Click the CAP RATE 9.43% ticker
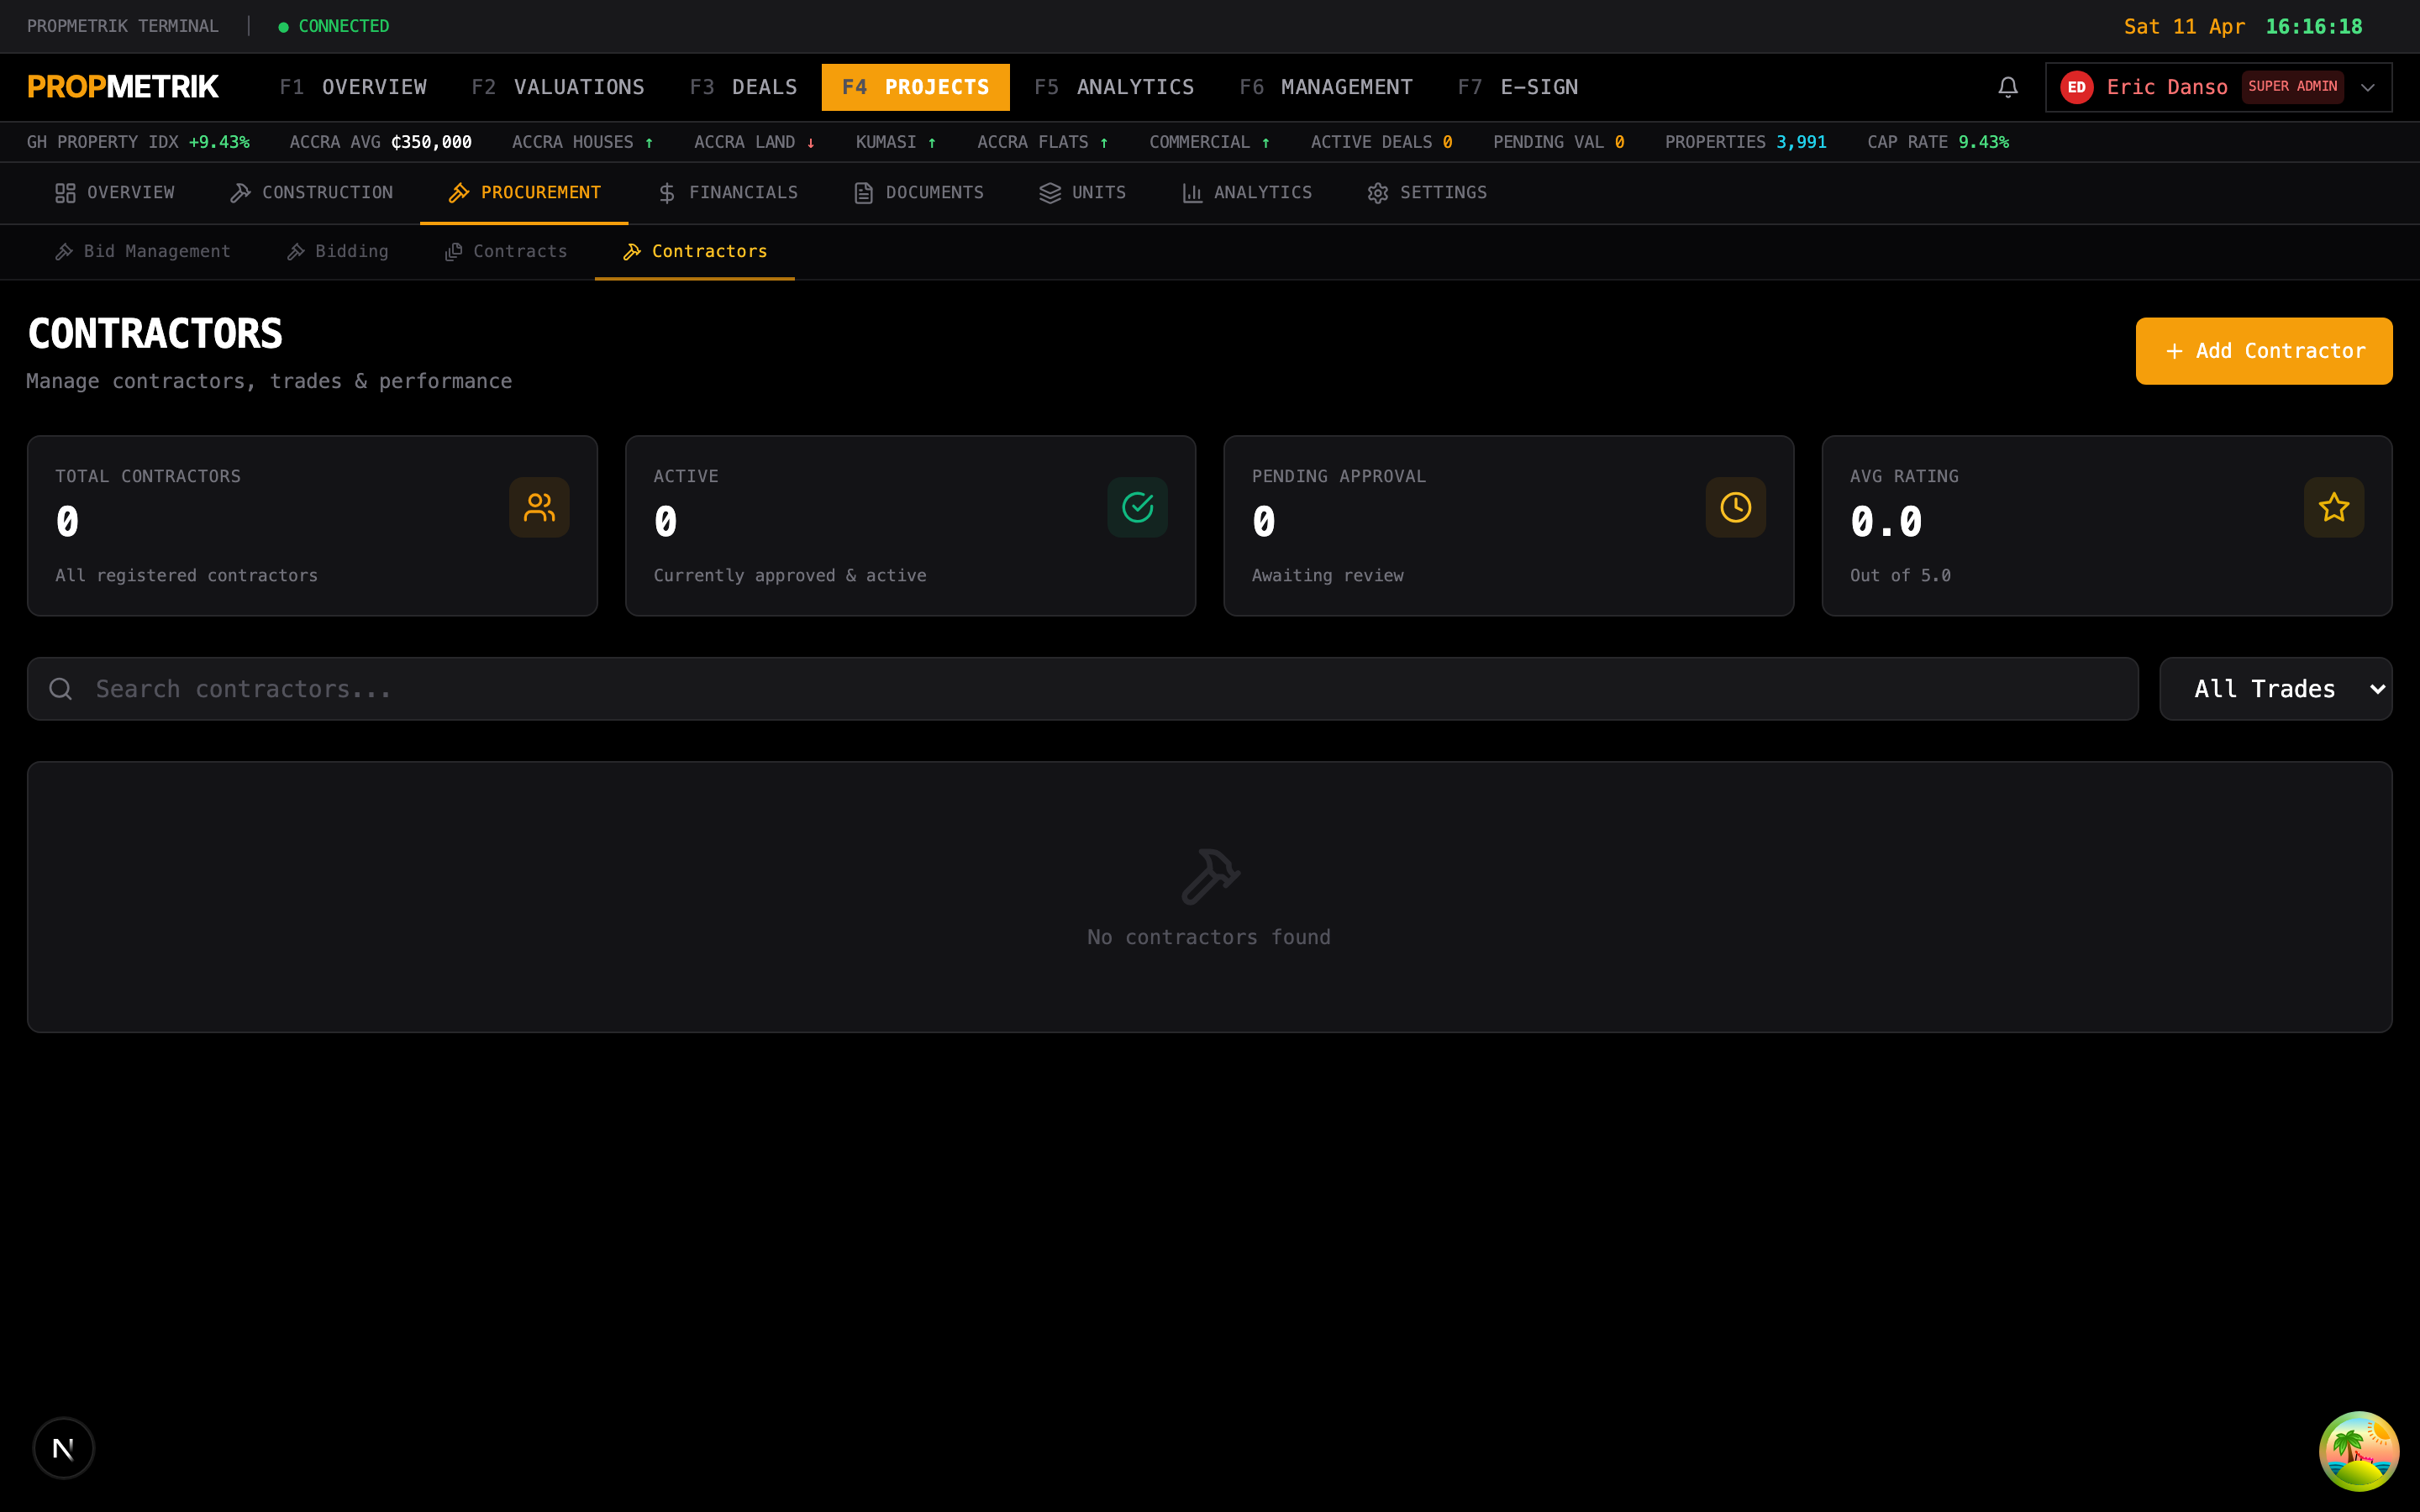 click(1937, 142)
